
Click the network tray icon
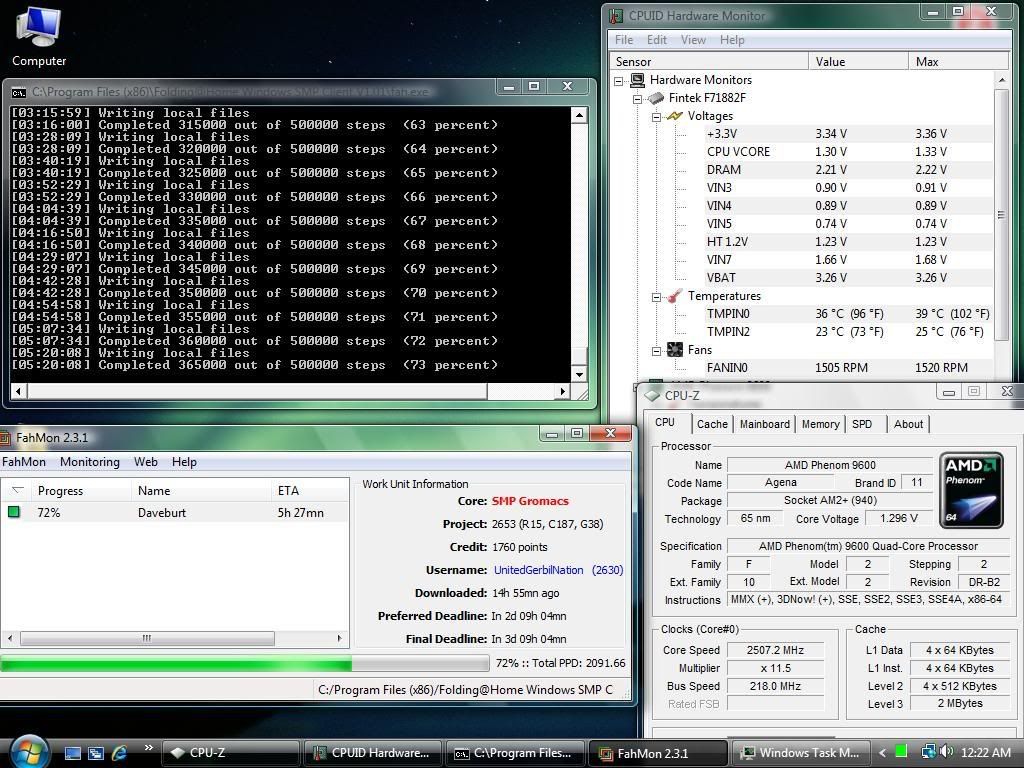(x=928, y=752)
